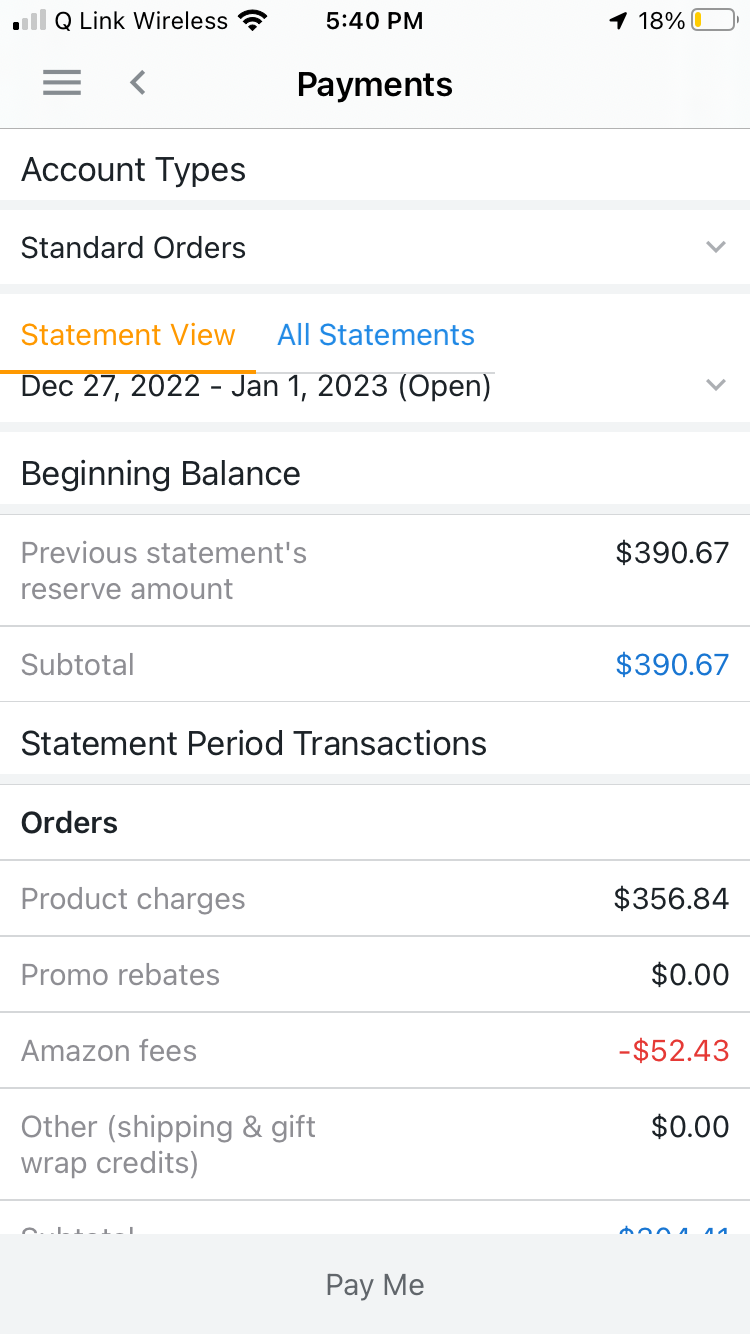This screenshot has width=750, height=1334.
Task: Switch to the All Statements tab
Action: [376, 335]
